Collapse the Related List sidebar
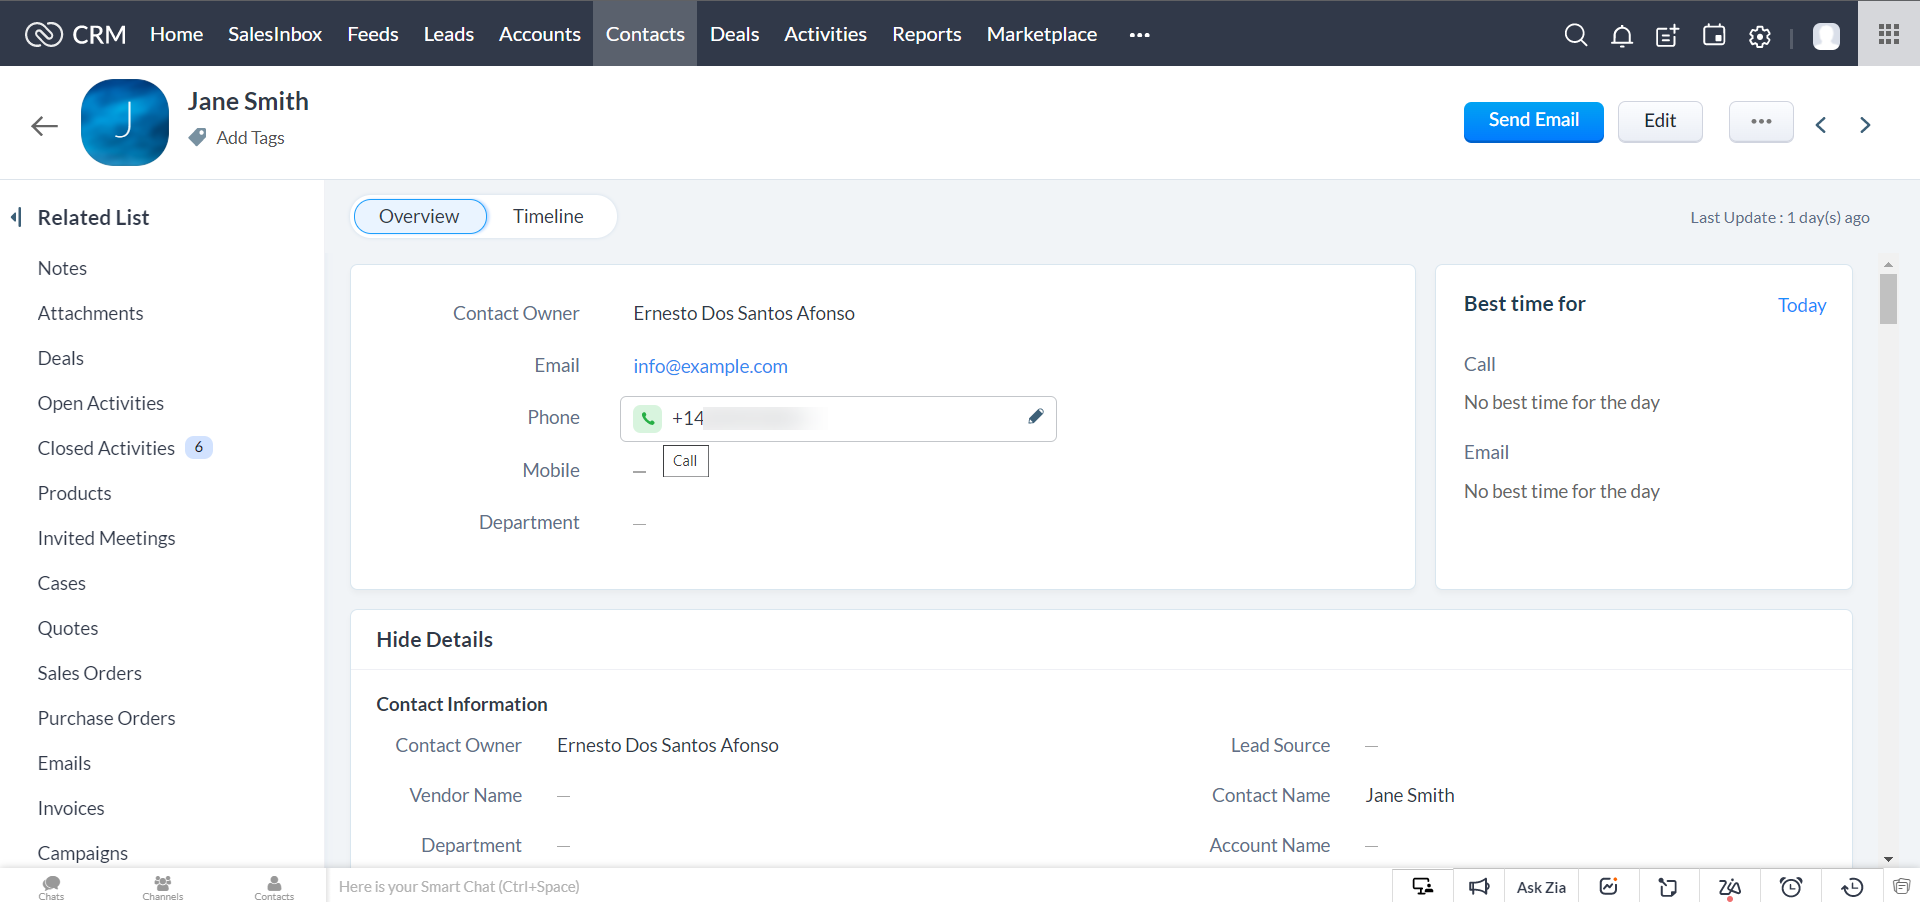1920x902 pixels. pos(16,217)
